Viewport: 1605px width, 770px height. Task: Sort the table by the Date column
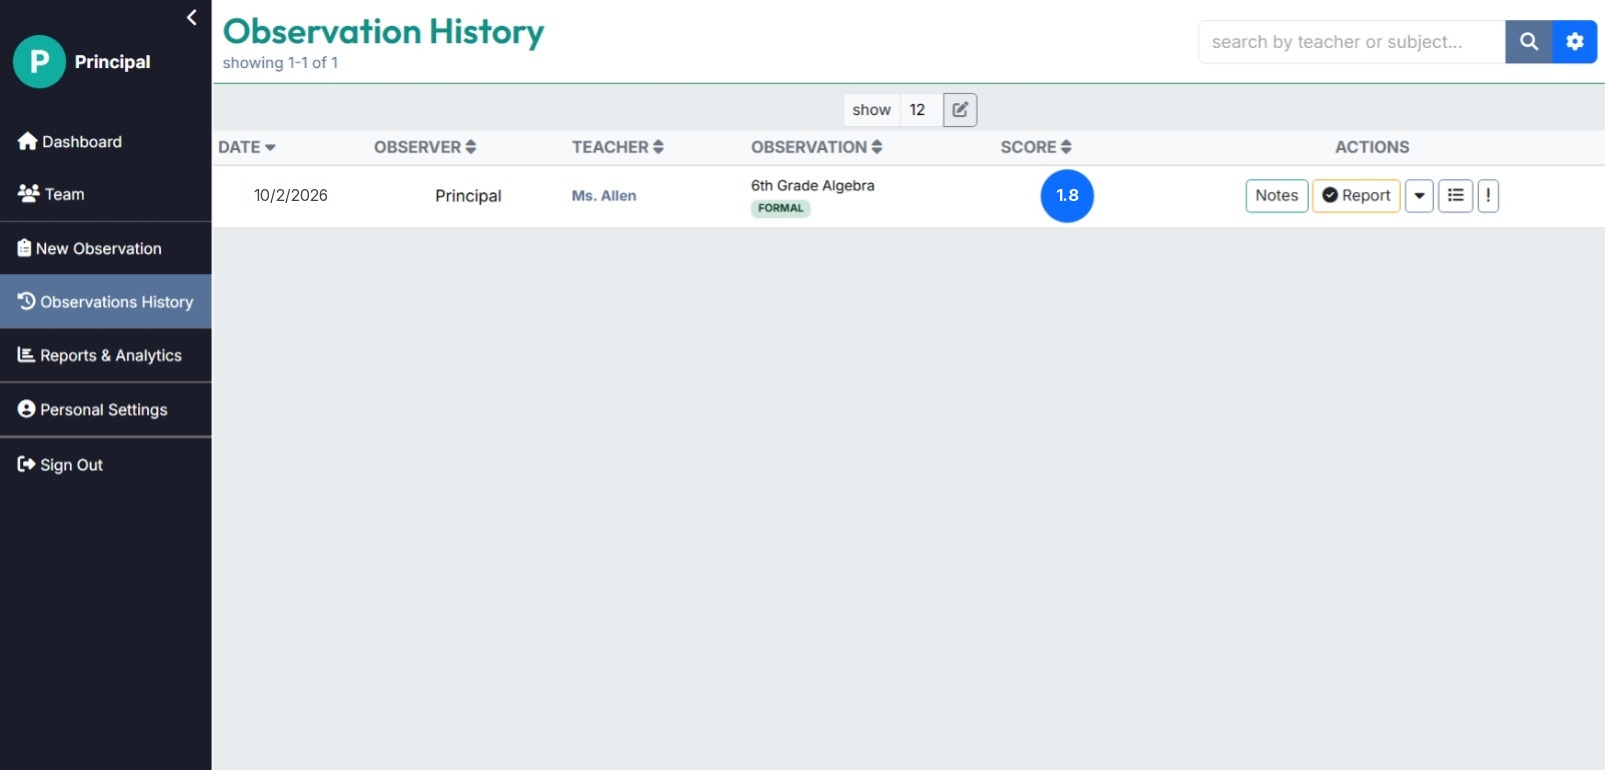coord(247,147)
